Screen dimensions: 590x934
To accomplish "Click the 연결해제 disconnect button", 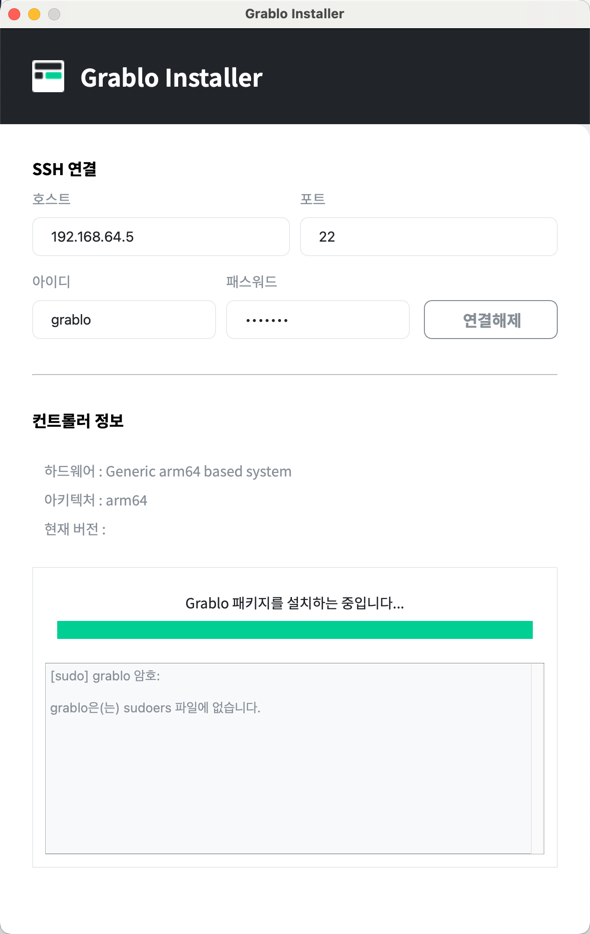I will tap(490, 320).
